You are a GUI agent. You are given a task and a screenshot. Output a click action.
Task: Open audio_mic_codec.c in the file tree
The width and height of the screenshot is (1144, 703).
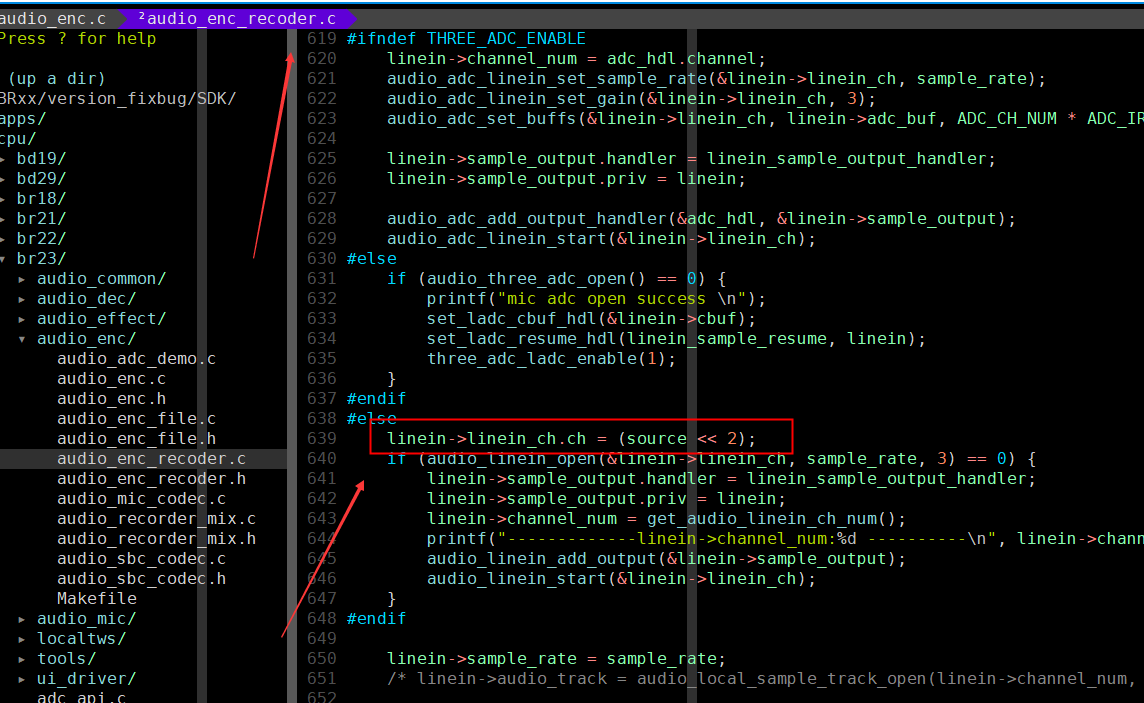142,499
